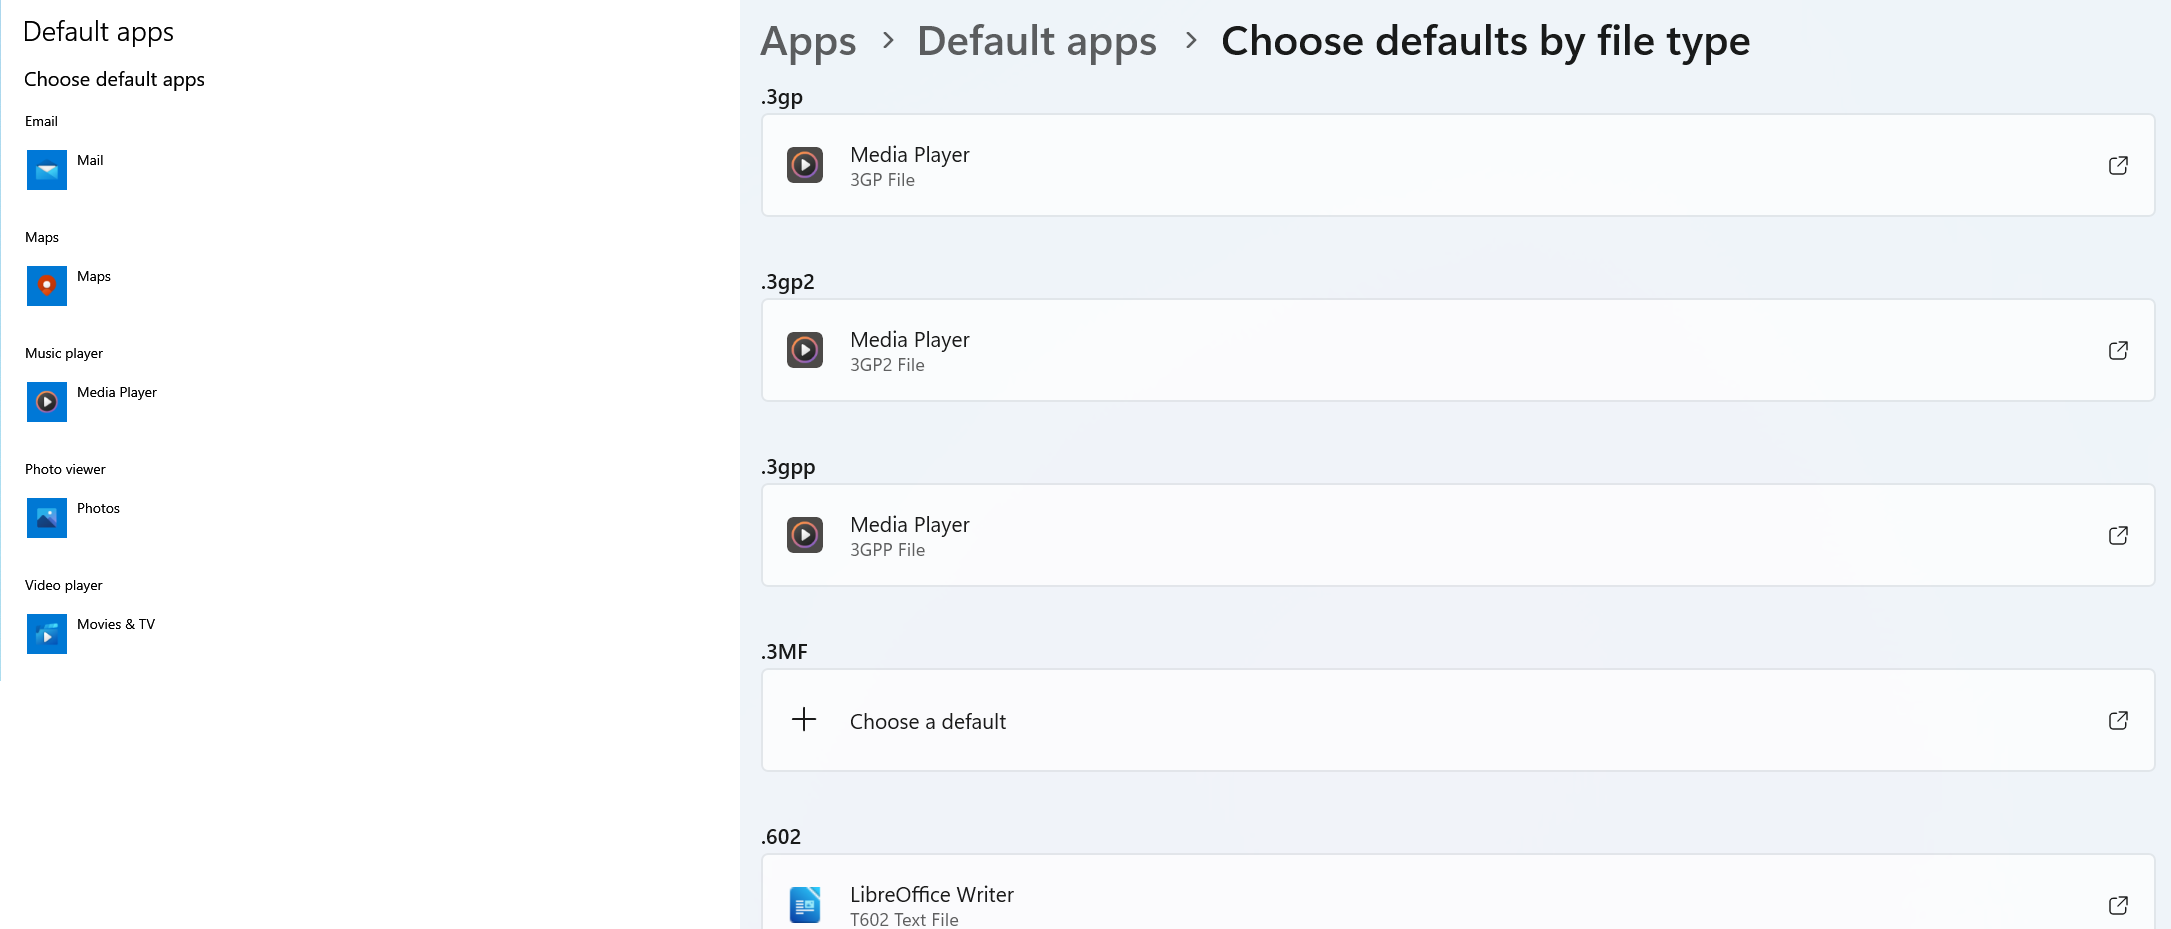Click the .3gp file type heading

click(x=782, y=97)
